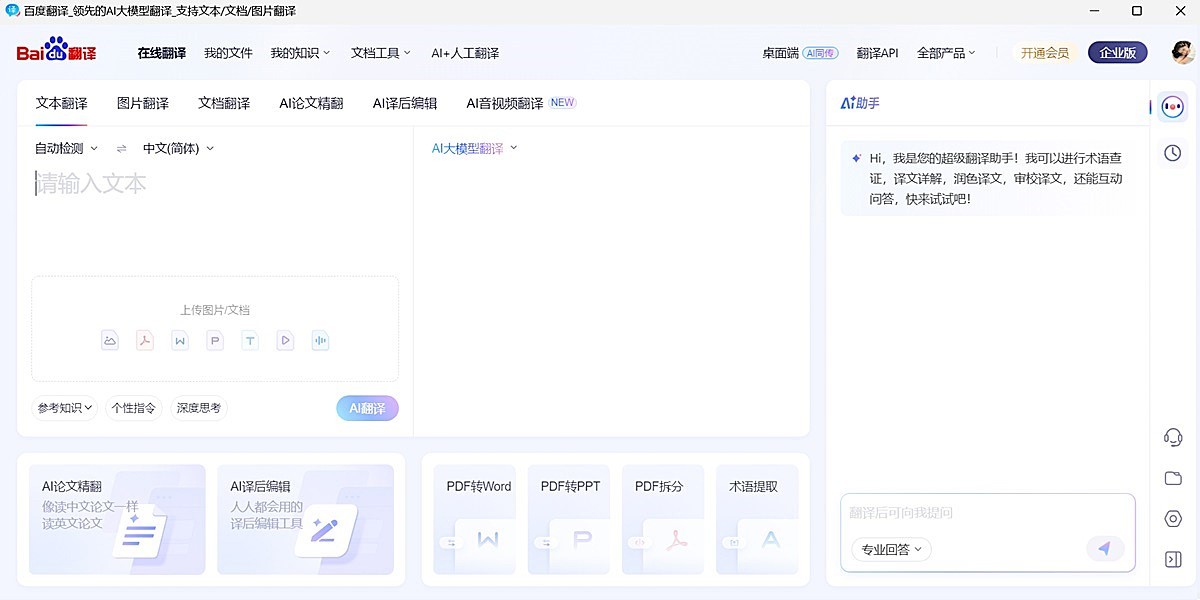Image resolution: width=1200 pixels, height=600 pixels.
Task: Select the image upload icon
Action: [109, 340]
